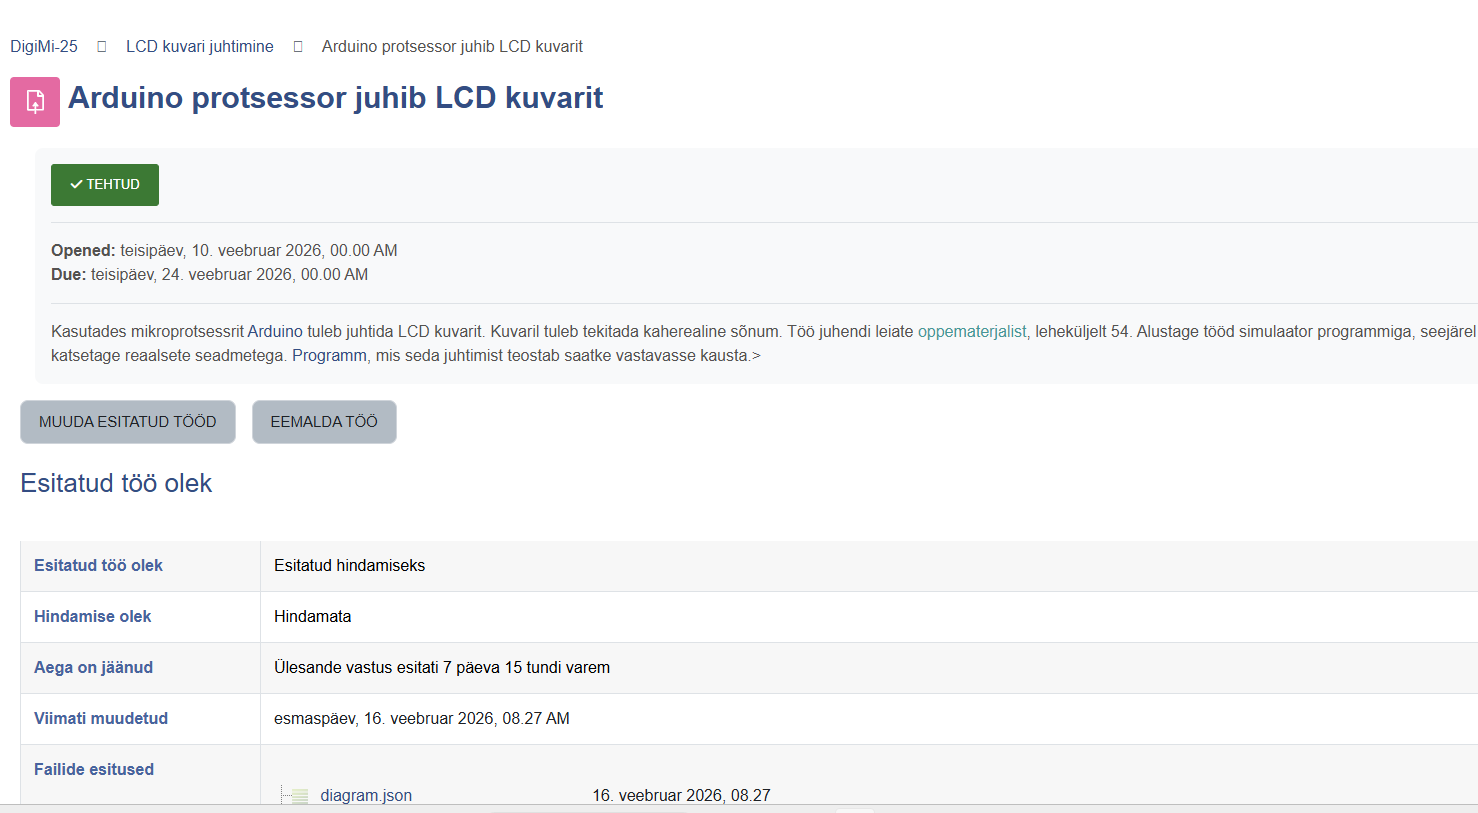Open the oppematerjalist link
Screen dimensions: 1478x813
[972, 332]
